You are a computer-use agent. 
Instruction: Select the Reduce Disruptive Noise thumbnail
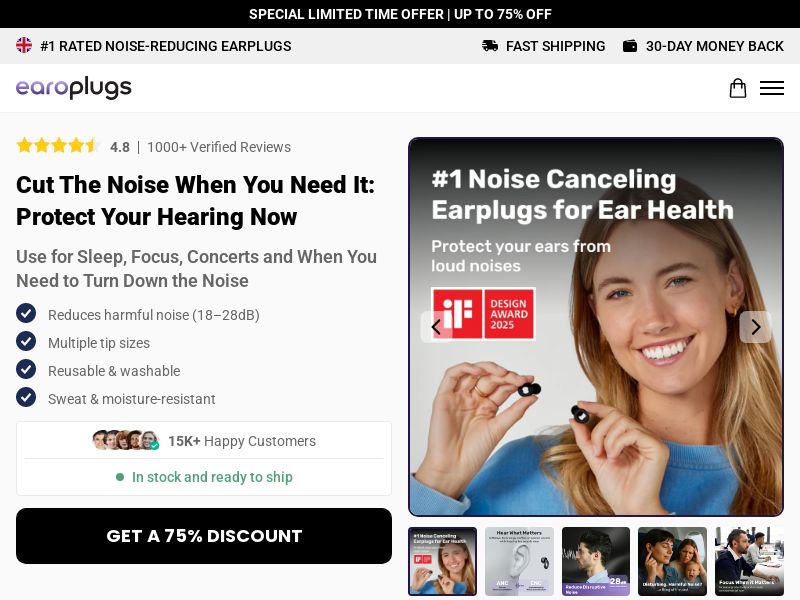595,561
